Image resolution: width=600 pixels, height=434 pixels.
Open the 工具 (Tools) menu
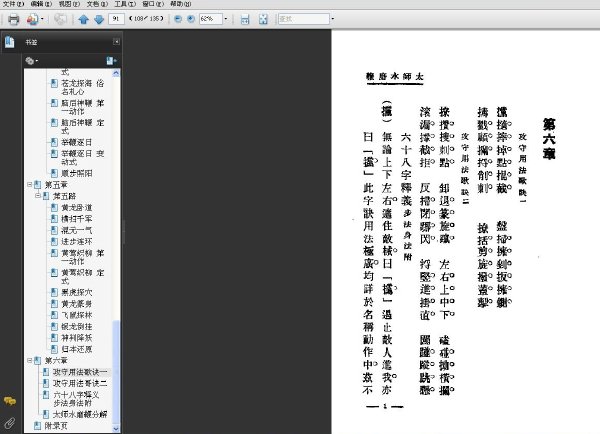[x=125, y=4]
